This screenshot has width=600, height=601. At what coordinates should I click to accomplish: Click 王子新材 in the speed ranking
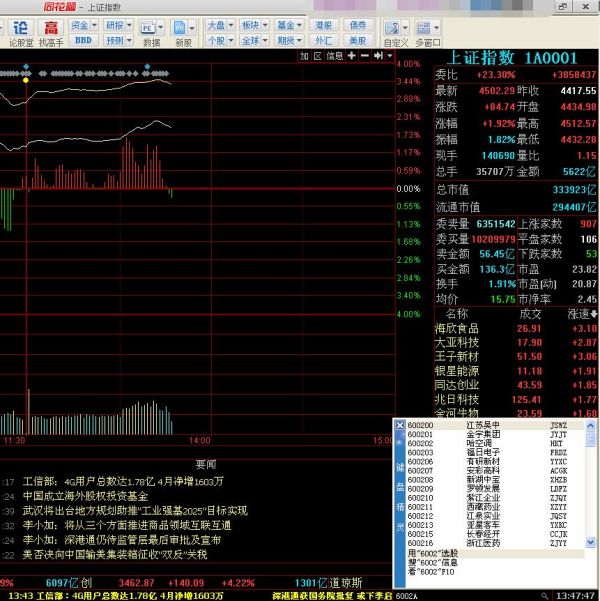(x=457, y=357)
